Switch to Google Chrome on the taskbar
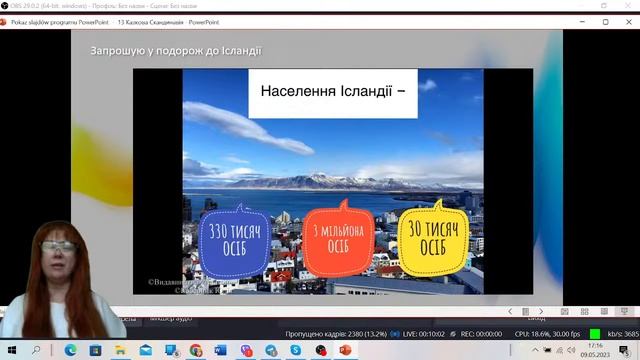 tap(196, 350)
